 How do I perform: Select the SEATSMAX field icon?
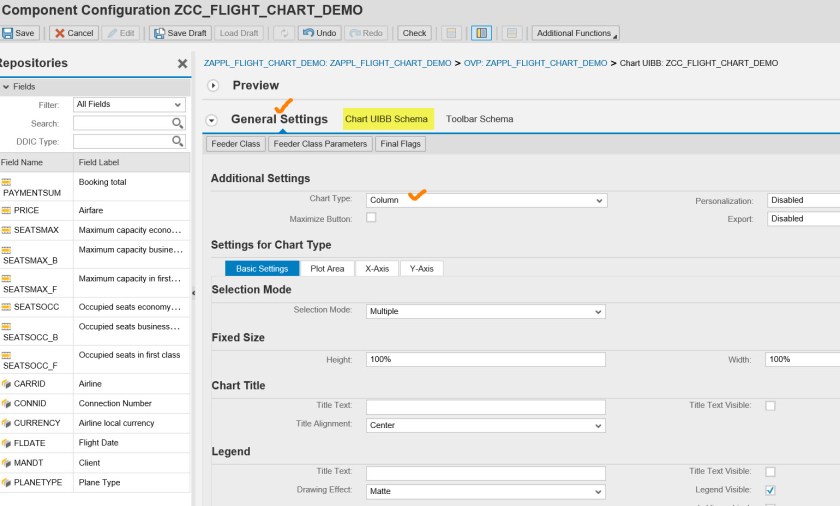[6, 230]
